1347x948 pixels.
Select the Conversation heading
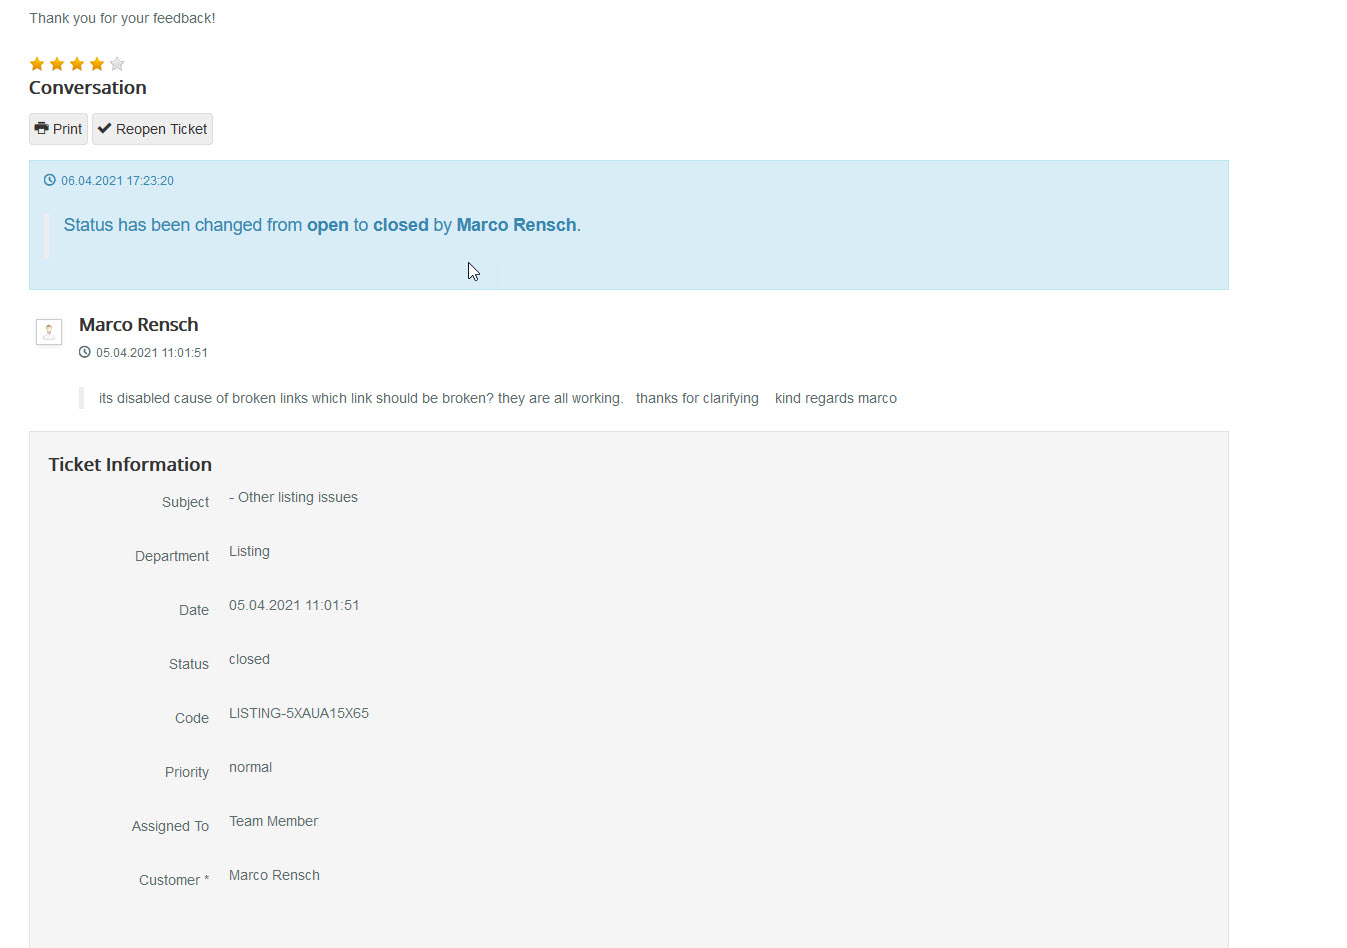pos(87,87)
